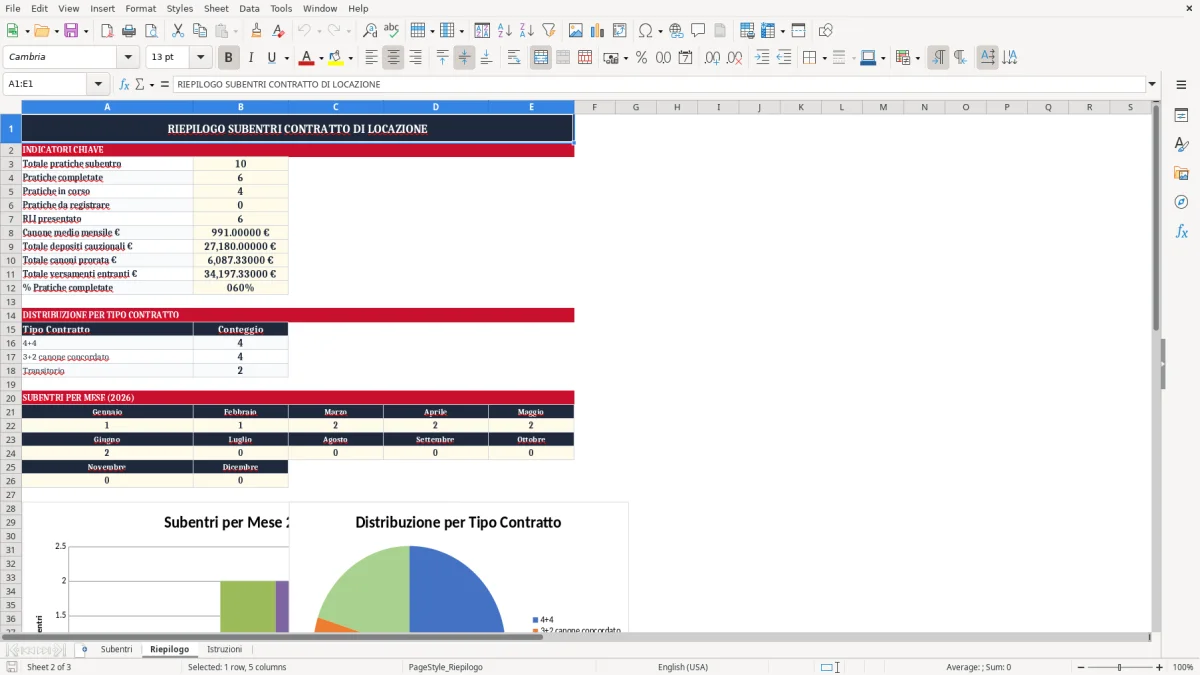
Task: Cut the selected cells
Action: tap(178, 31)
